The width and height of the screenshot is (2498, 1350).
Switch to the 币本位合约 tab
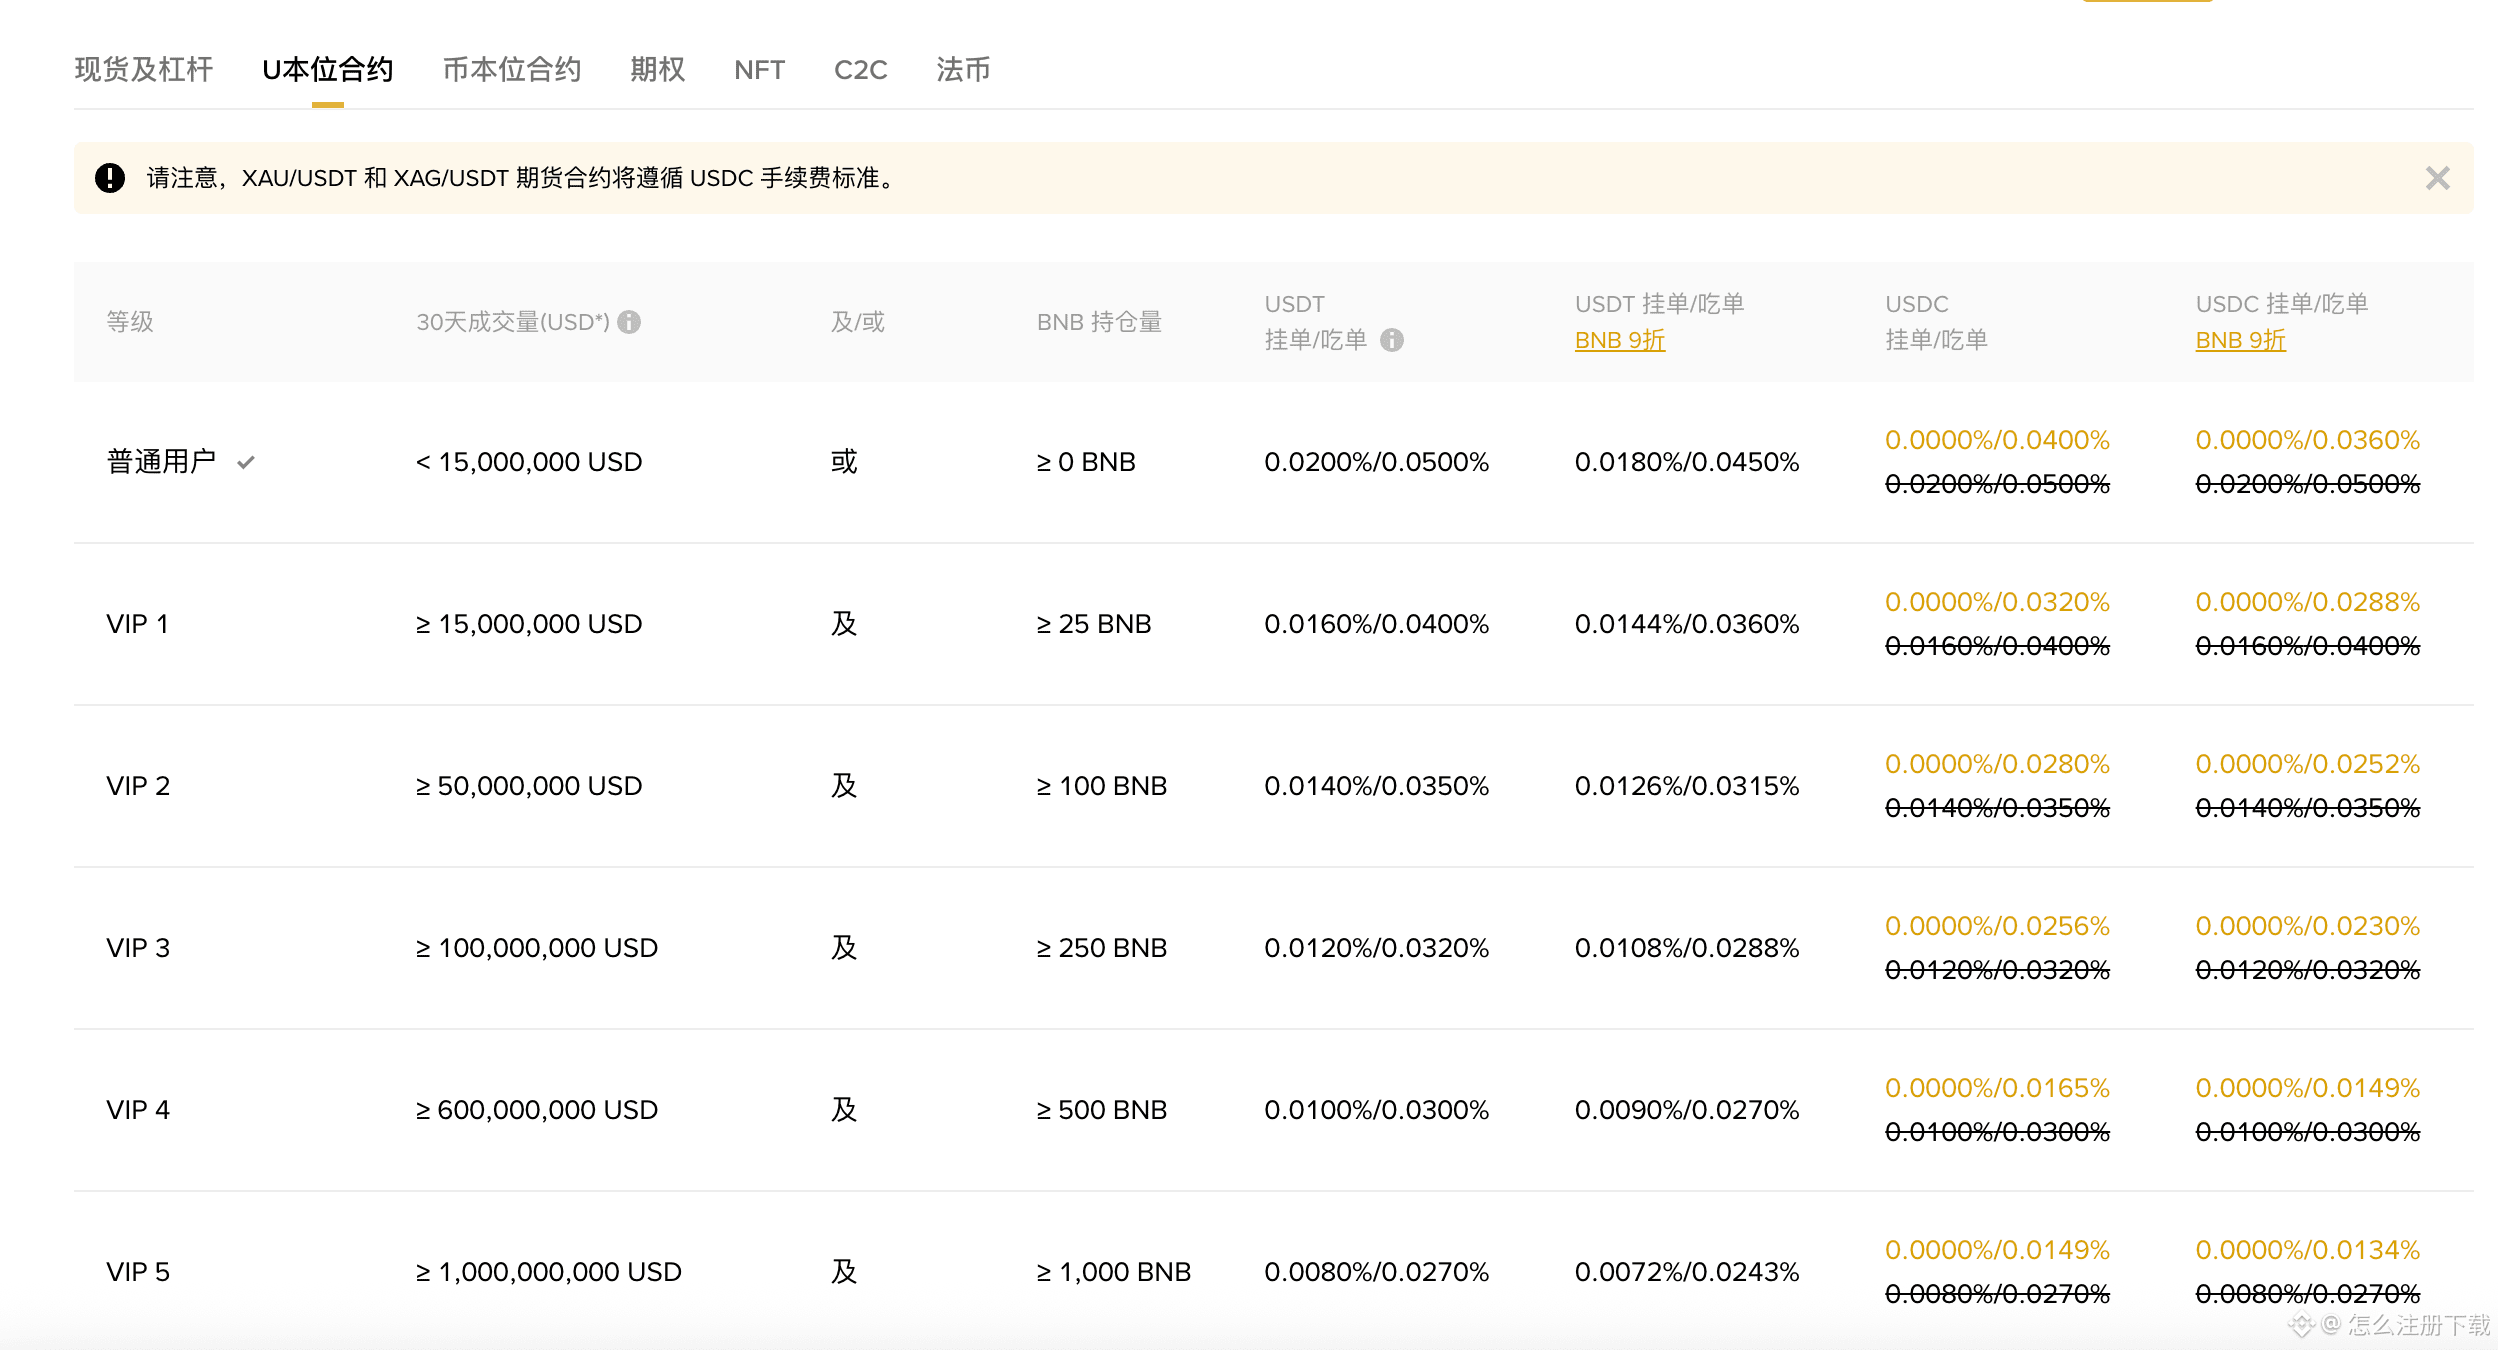(511, 69)
